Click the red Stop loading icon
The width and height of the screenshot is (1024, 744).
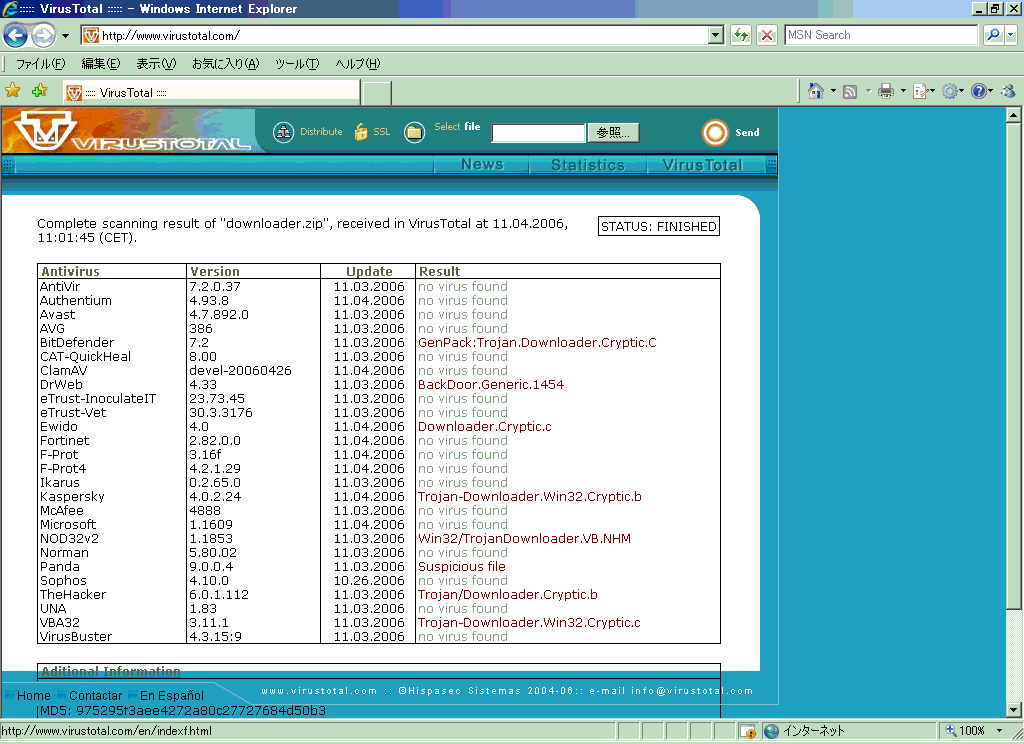pyautogui.click(x=767, y=35)
